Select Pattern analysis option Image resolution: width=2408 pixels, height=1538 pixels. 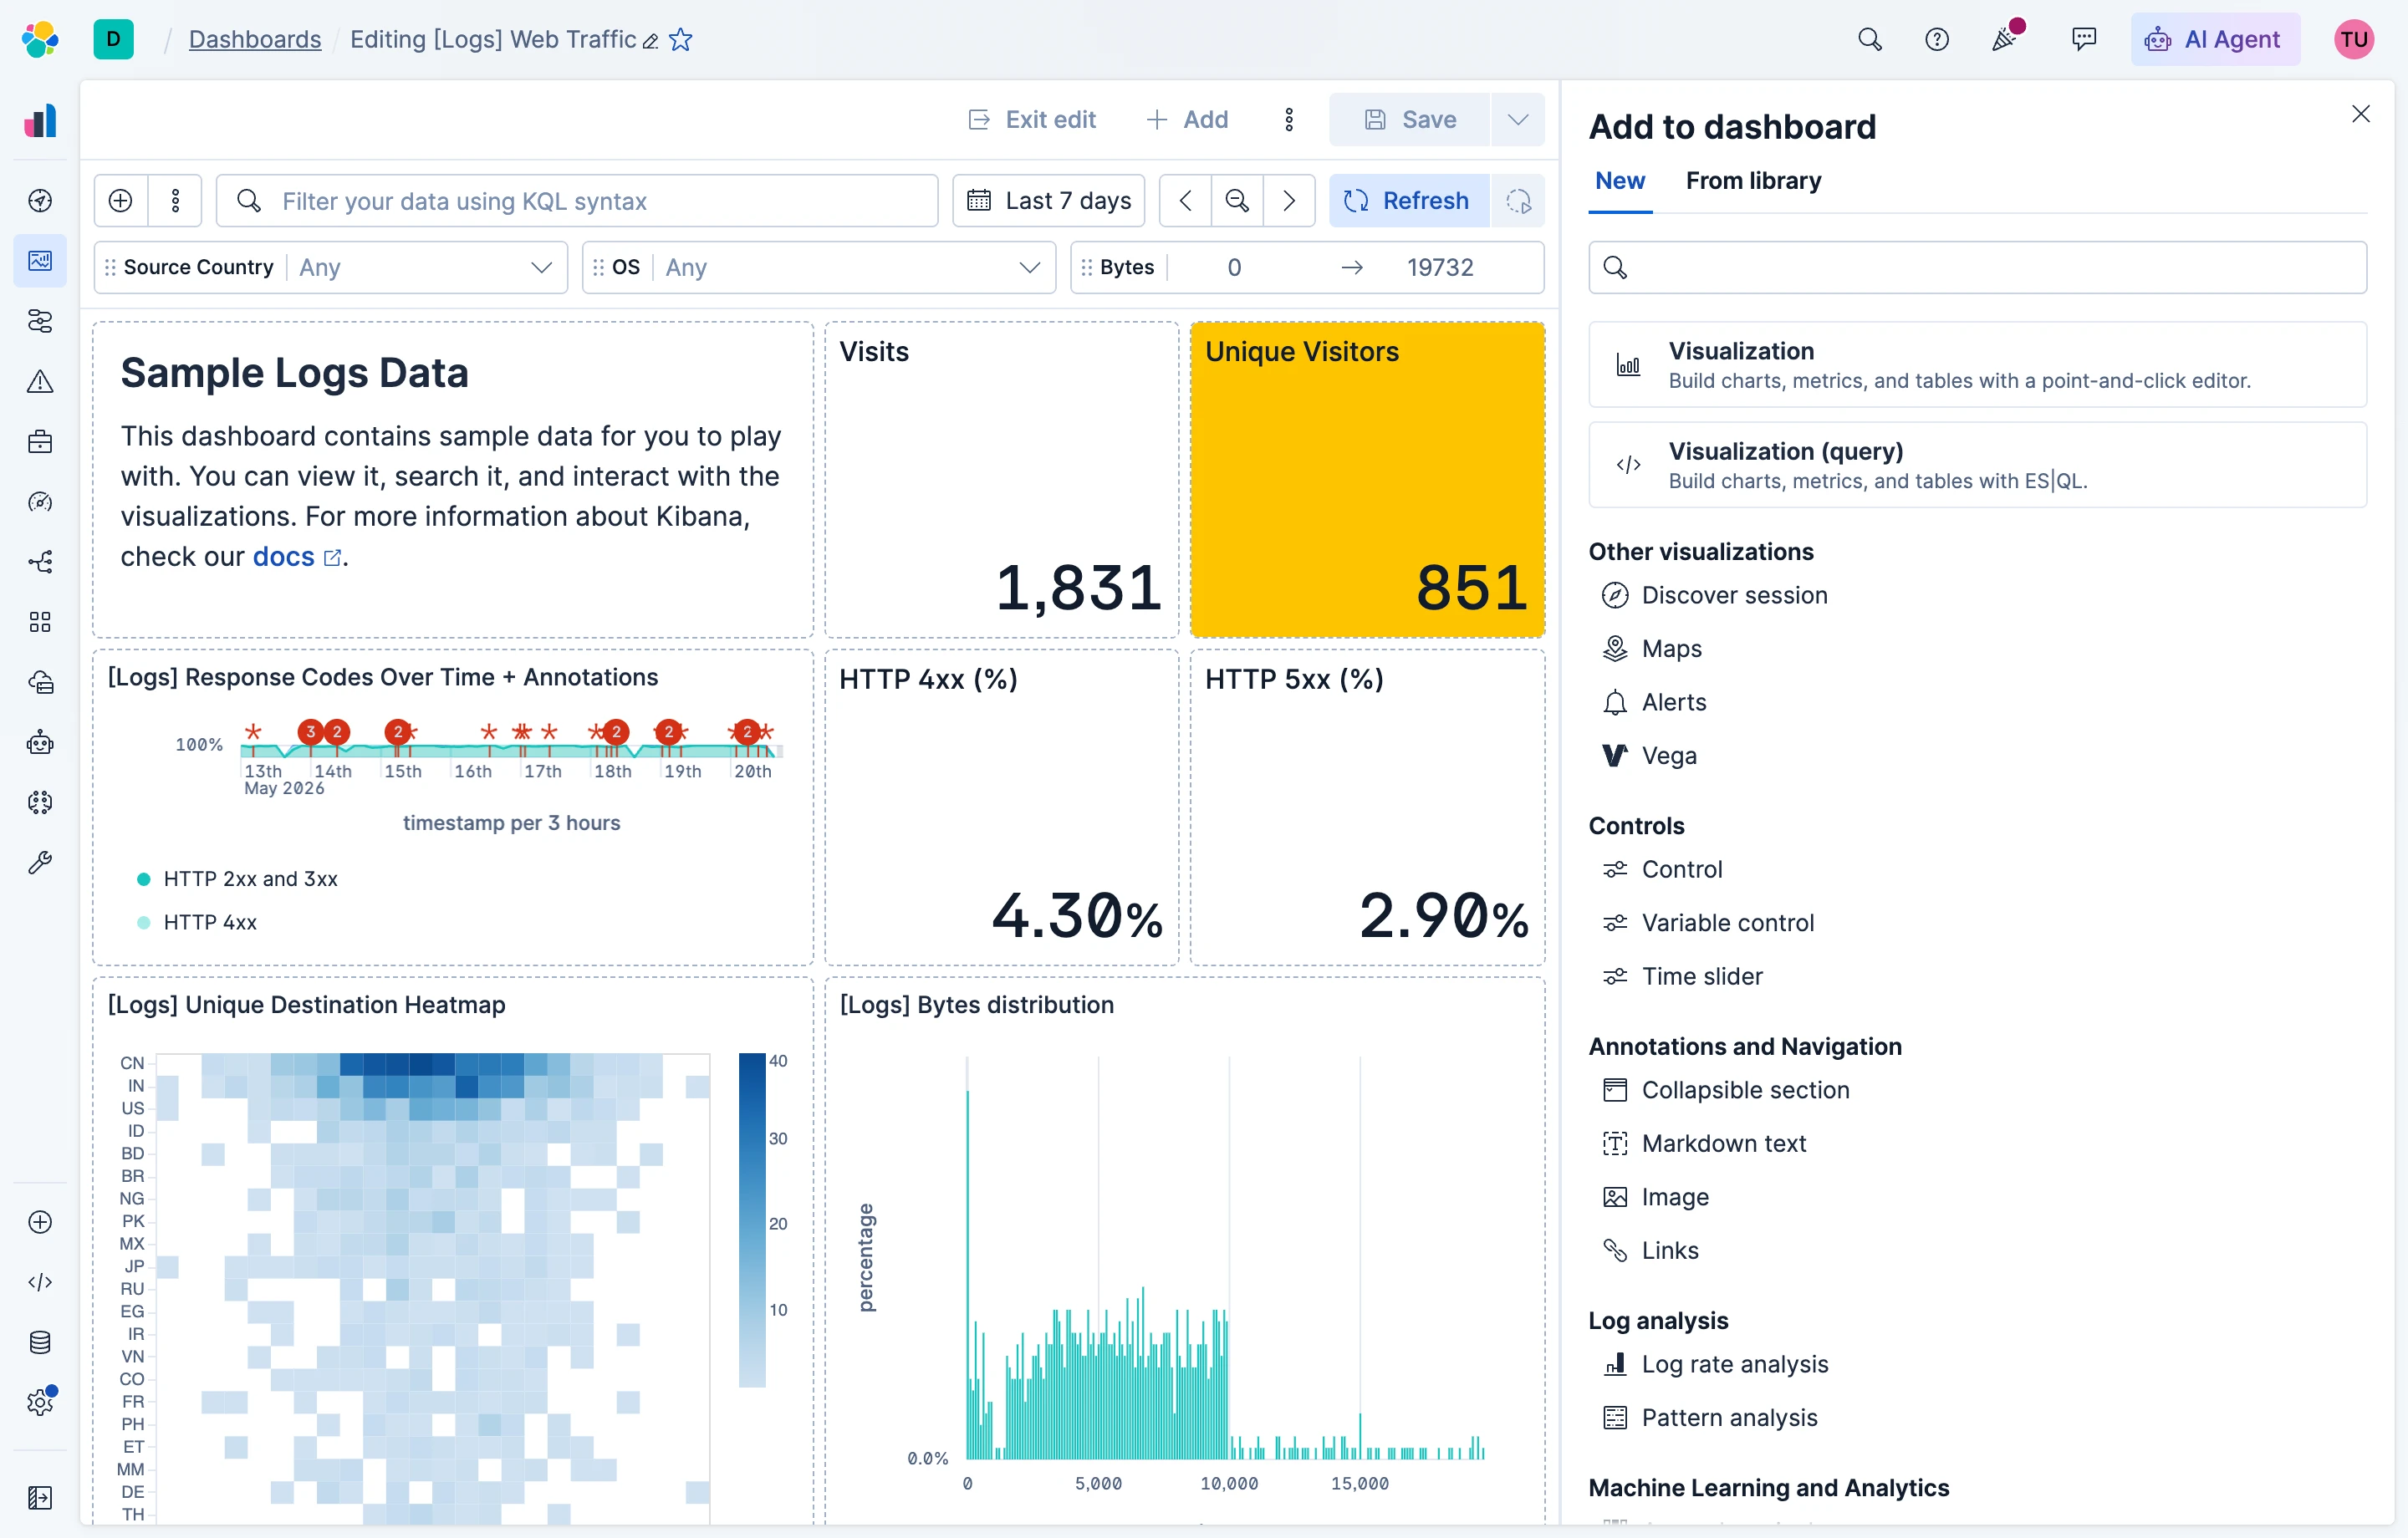[1710, 1418]
